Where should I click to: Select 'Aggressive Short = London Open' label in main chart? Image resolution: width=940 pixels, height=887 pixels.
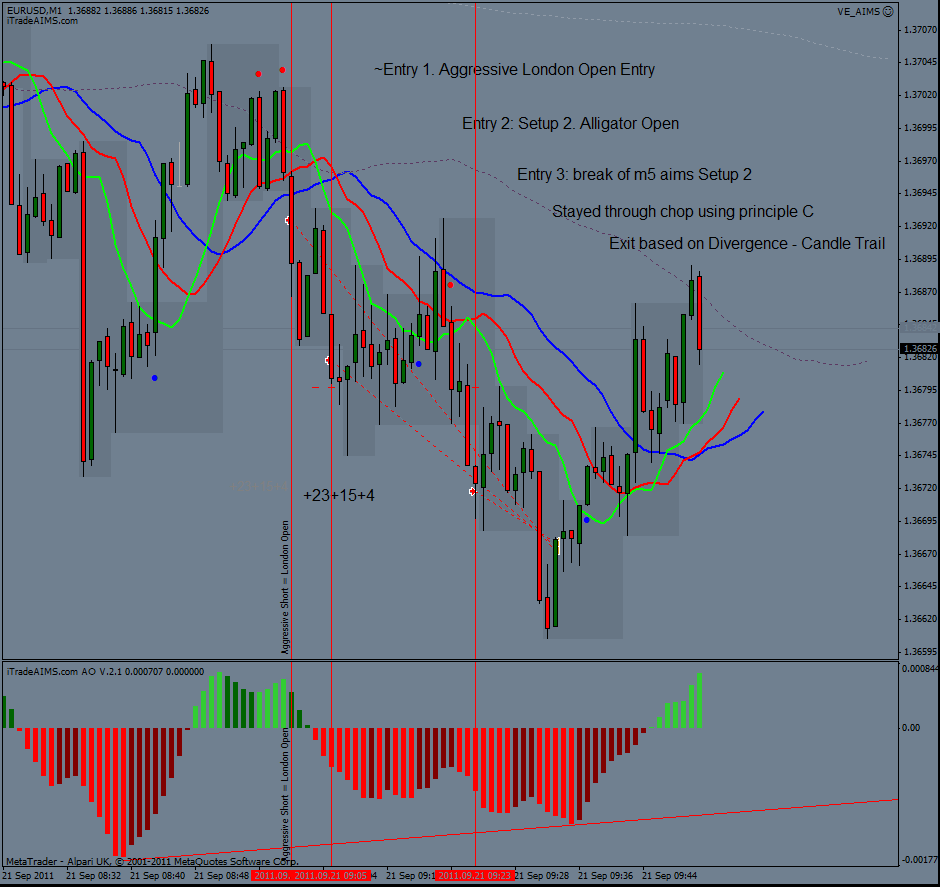tap(285, 587)
